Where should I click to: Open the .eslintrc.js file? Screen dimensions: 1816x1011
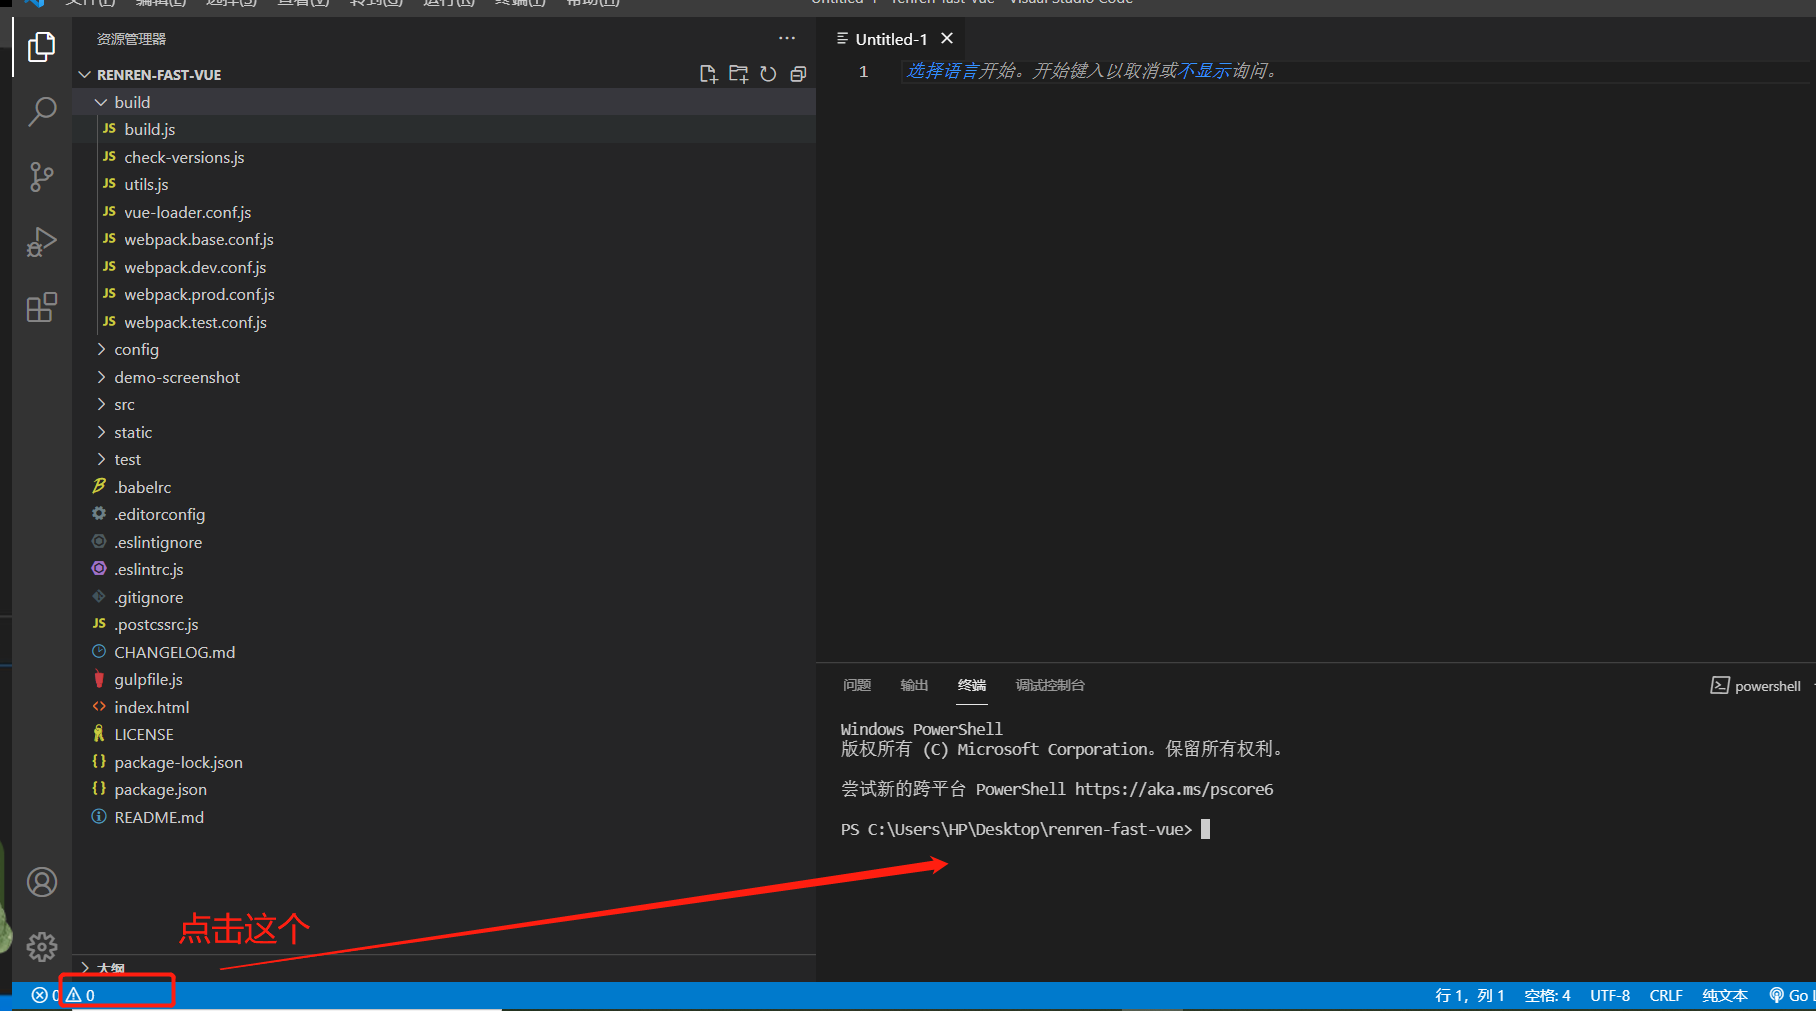pyautogui.click(x=444, y=569)
